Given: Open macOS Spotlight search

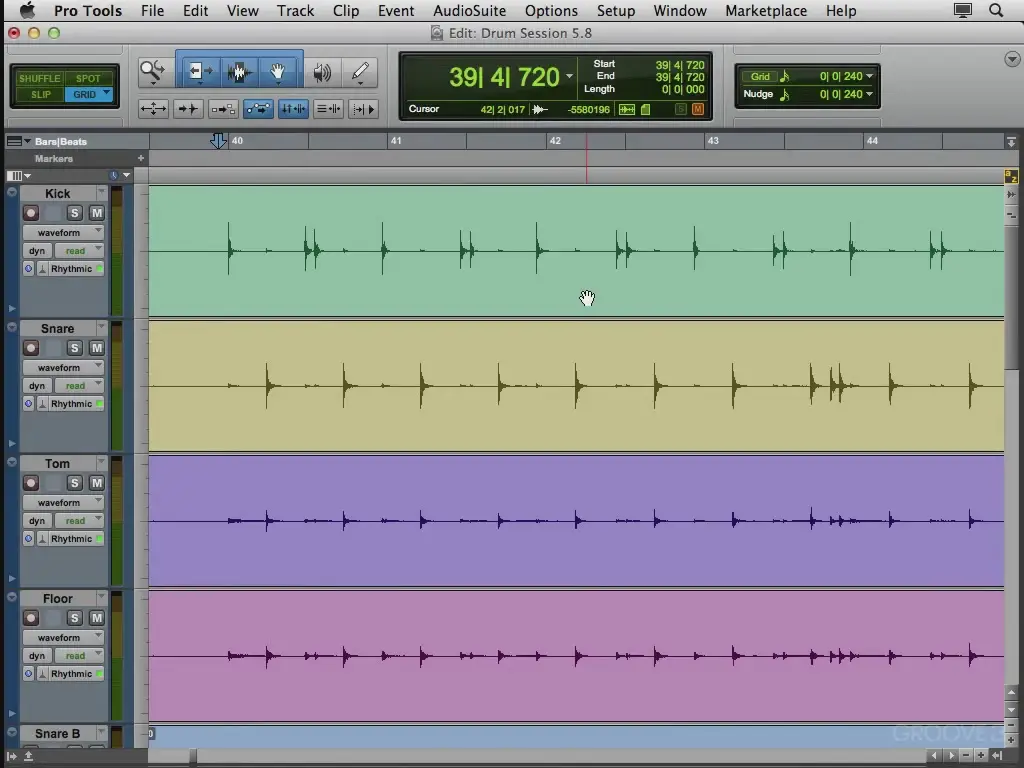Looking at the screenshot, I should [x=996, y=10].
